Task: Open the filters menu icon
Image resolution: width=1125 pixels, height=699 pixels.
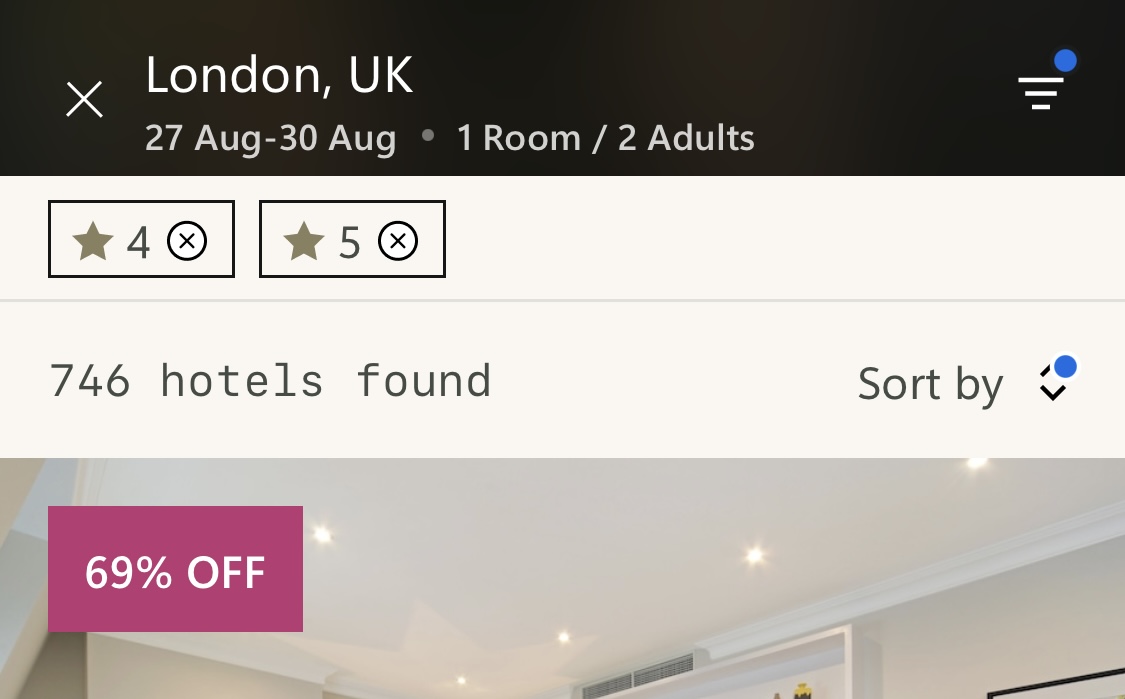Action: point(1040,93)
